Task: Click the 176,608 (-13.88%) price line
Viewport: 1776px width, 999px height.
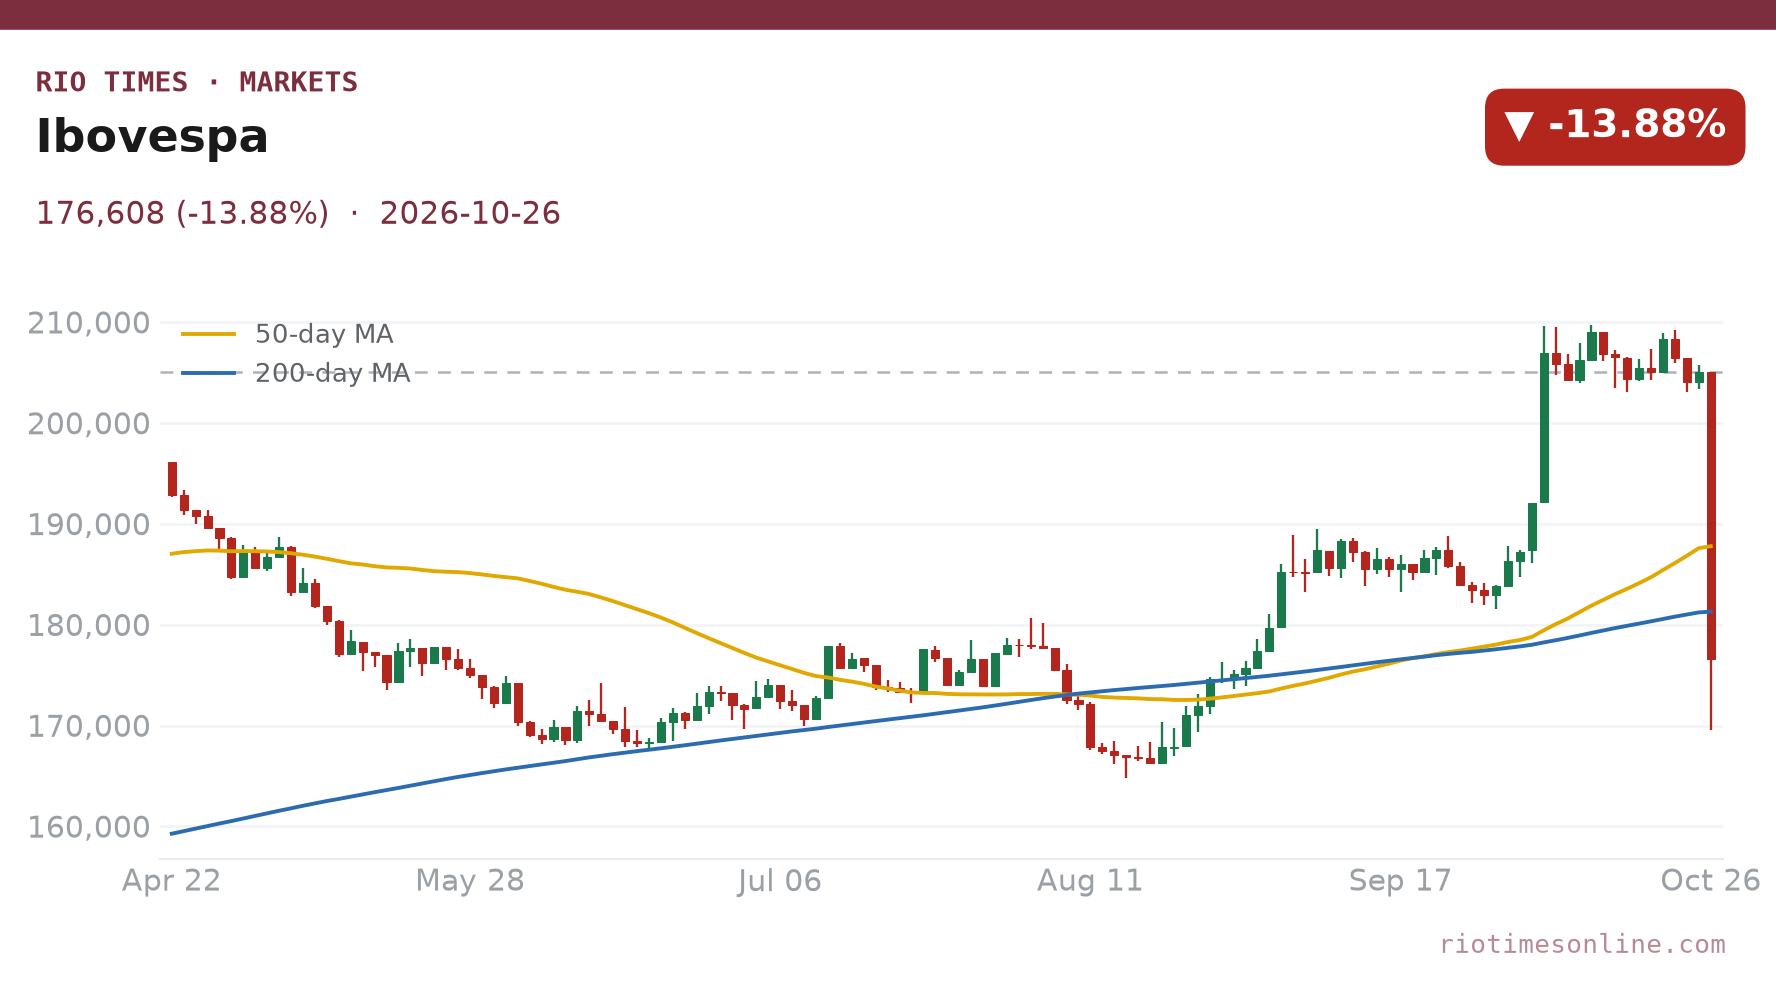Action: (x=182, y=214)
